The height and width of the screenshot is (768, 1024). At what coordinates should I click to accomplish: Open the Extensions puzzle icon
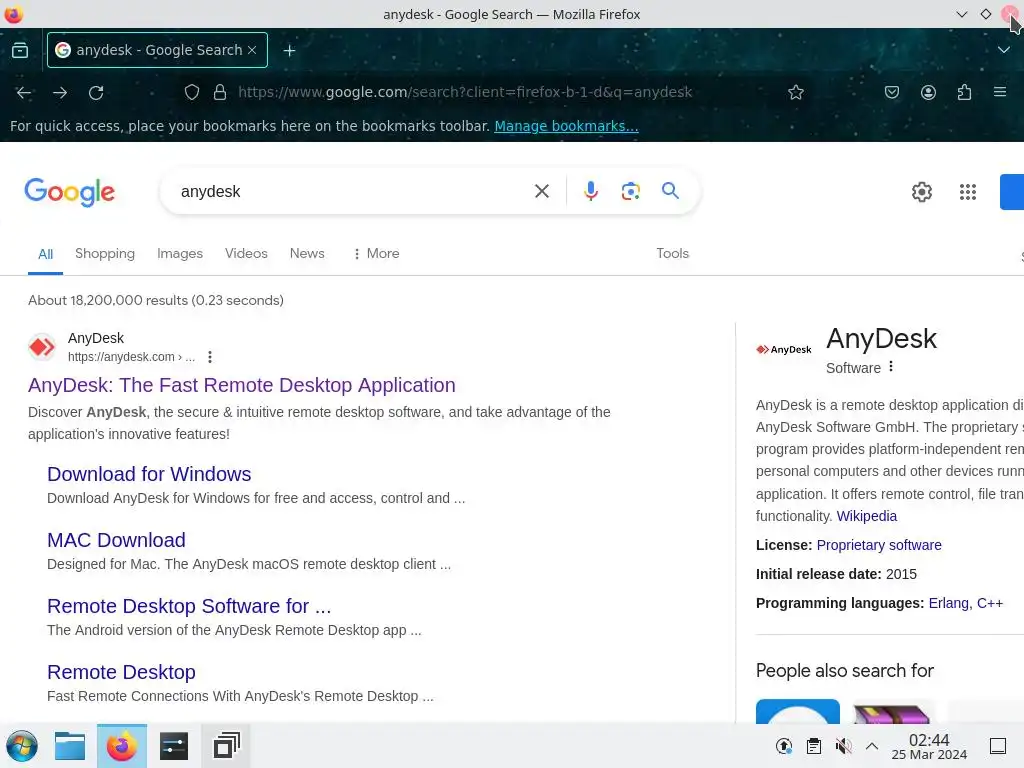coord(964,92)
